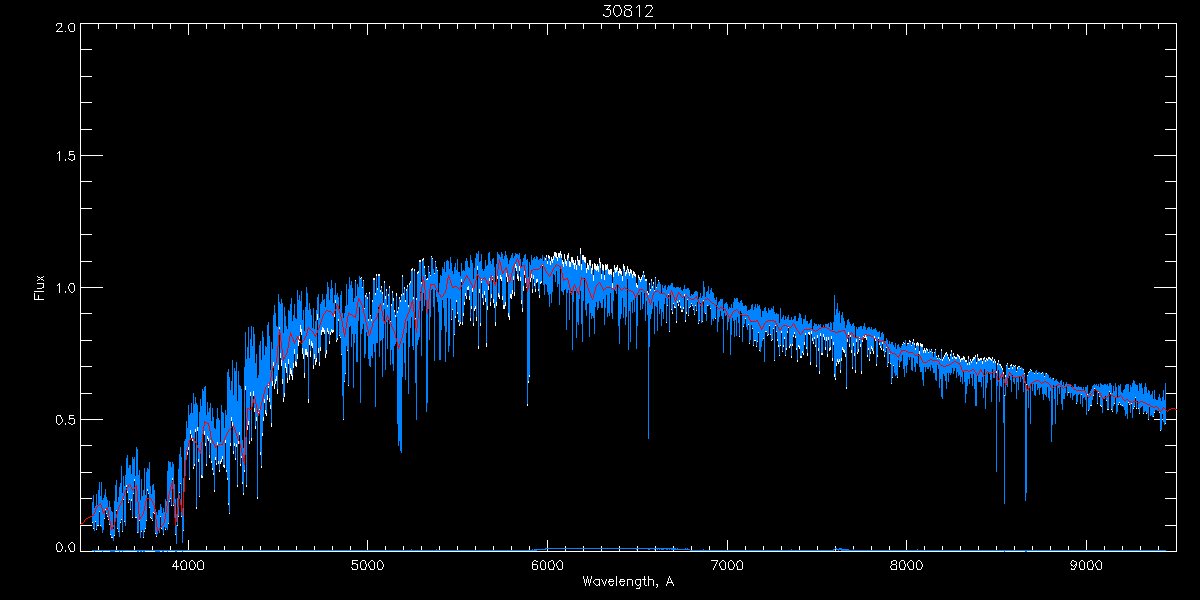Screen dimensions: 1200x600
Task: Click the 2.0 y-axis tick label
Action: point(66,28)
